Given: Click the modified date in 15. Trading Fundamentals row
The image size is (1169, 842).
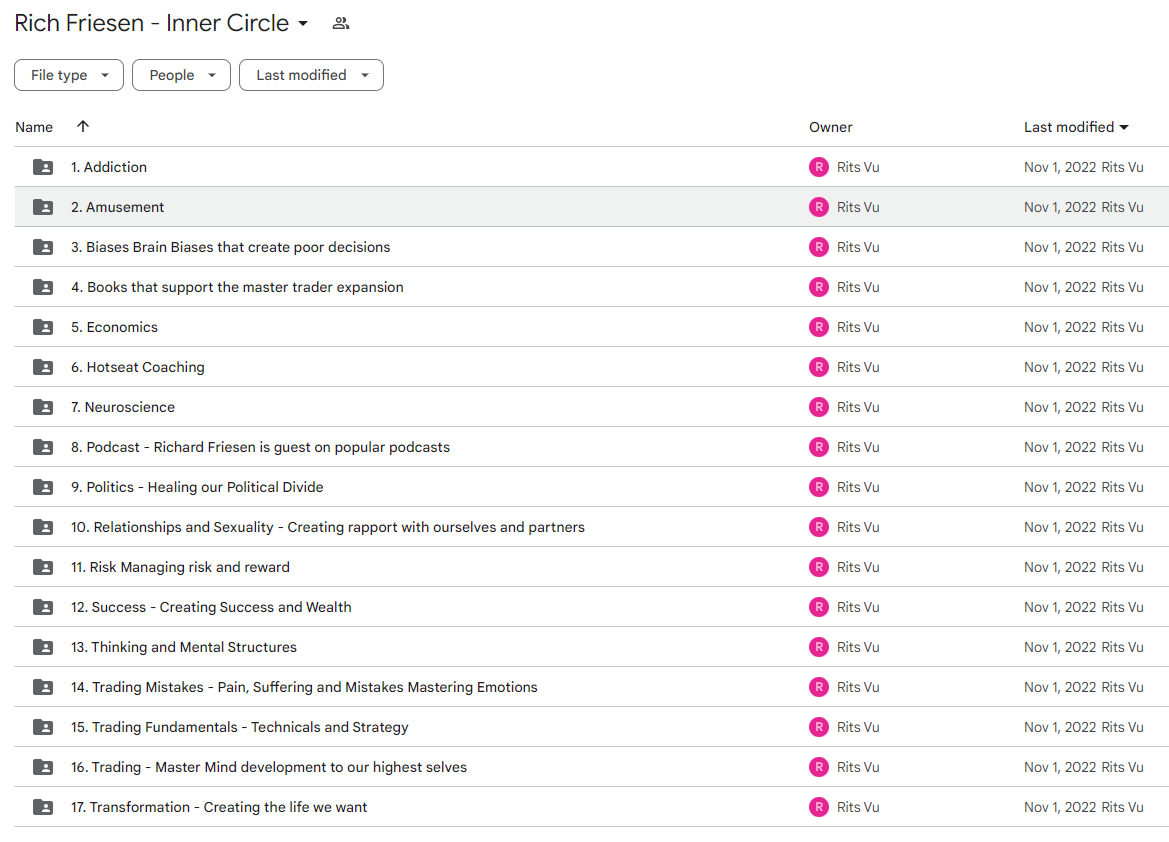Looking at the screenshot, I should (x=1060, y=727).
